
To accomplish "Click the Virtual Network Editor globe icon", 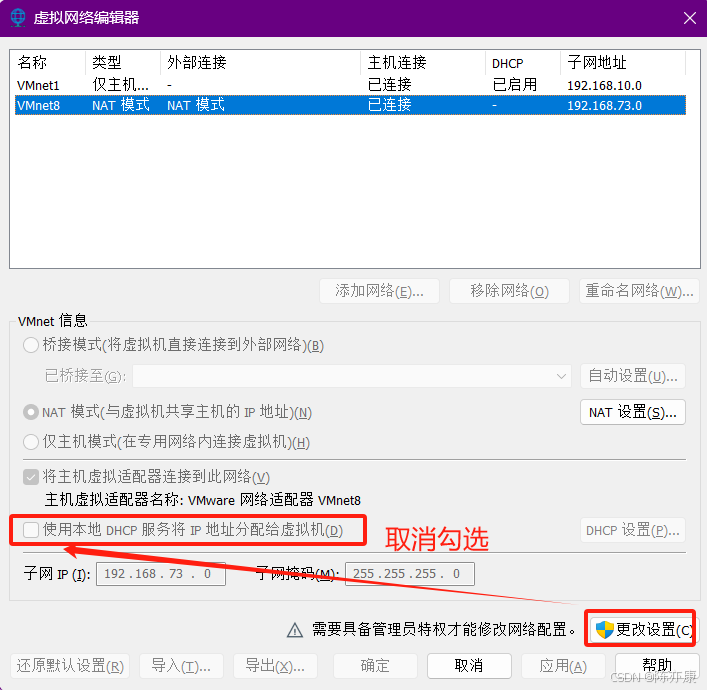I will pyautogui.click(x=18, y=18).
